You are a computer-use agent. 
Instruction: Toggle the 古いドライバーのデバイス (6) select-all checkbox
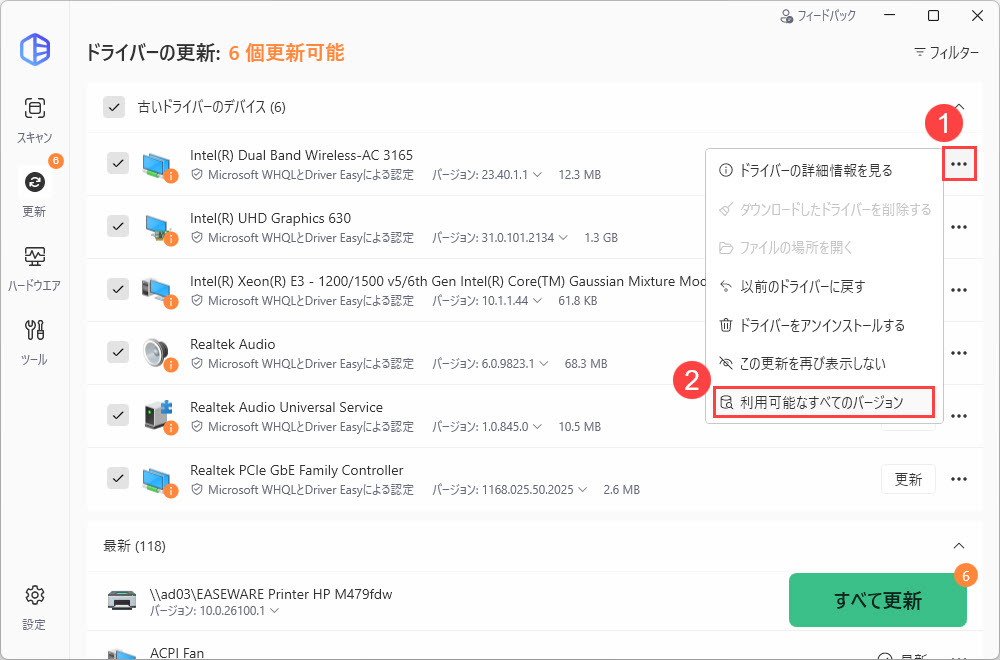click(x=114, y=107)
